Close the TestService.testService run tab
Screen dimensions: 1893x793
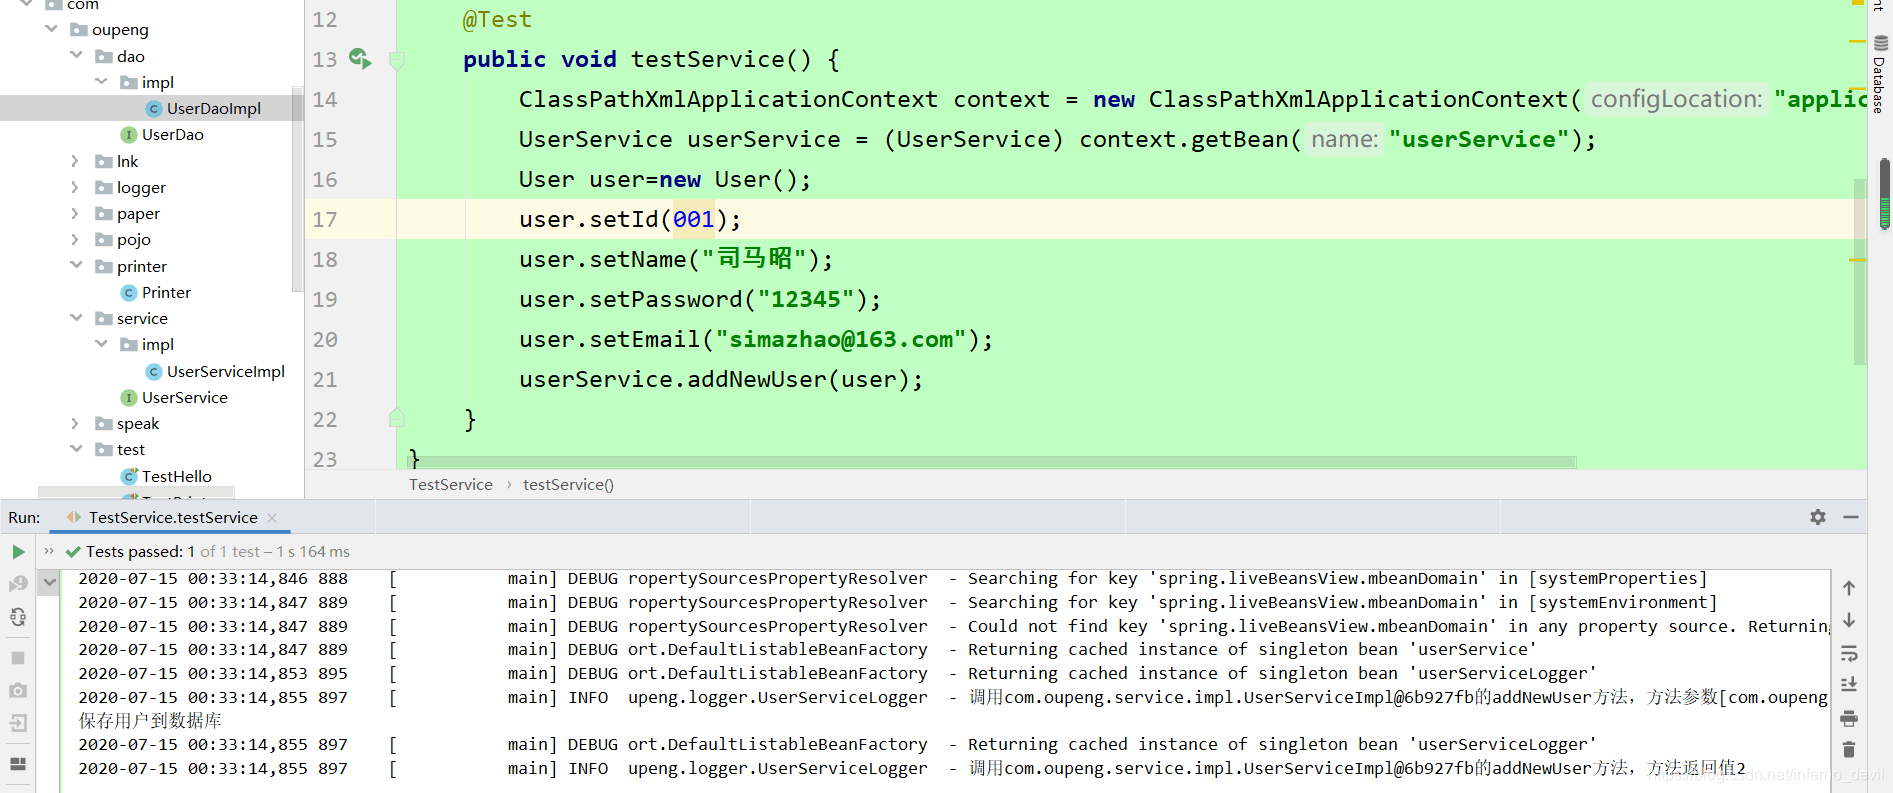pos(272,518)
